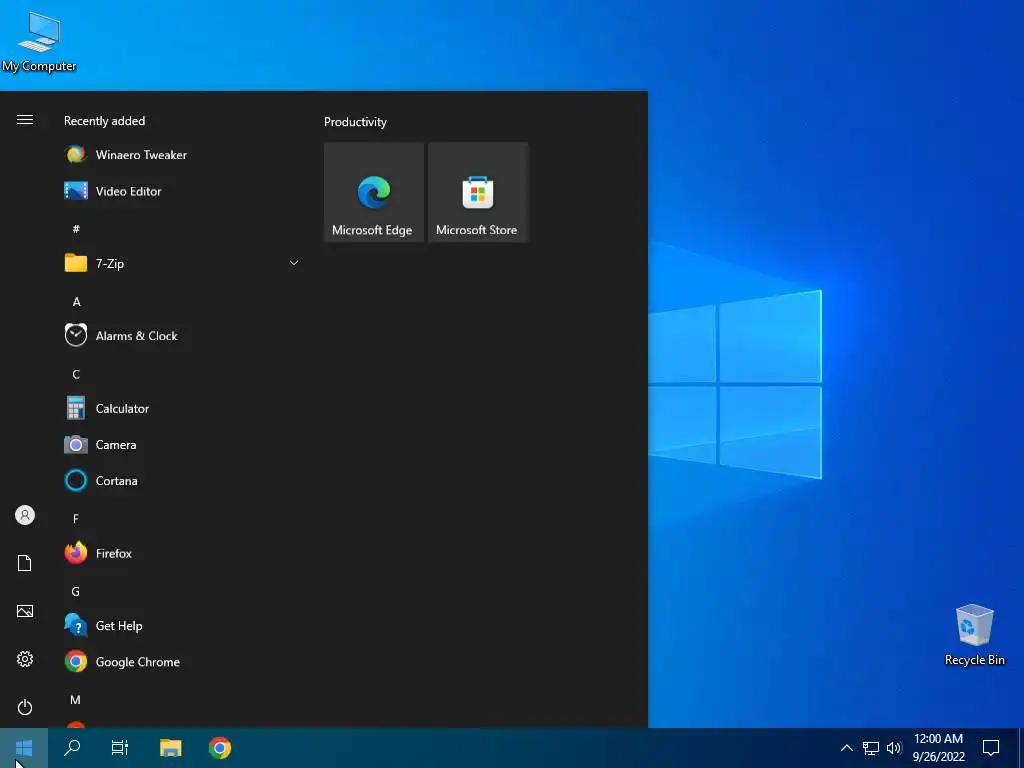1024x768 pixels.
Task: Open the Camera app
Action: click(183, 445)
